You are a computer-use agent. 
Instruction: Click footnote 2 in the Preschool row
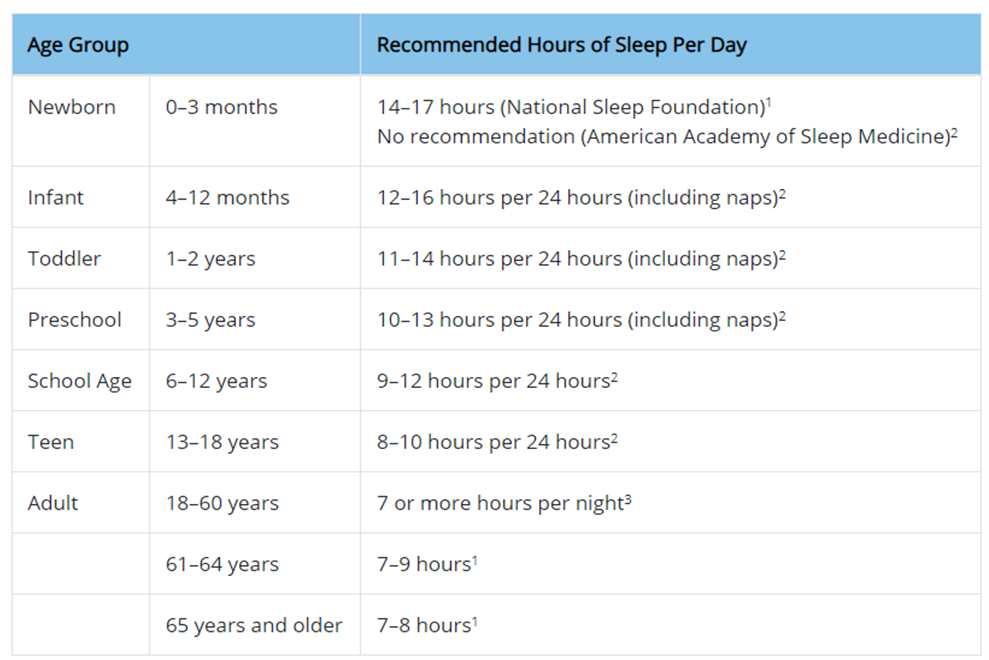(x=782, y=314)
